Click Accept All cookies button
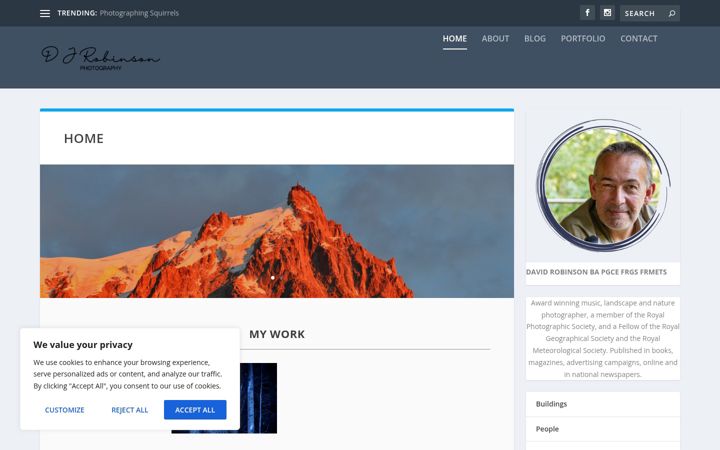 point(195,410)
